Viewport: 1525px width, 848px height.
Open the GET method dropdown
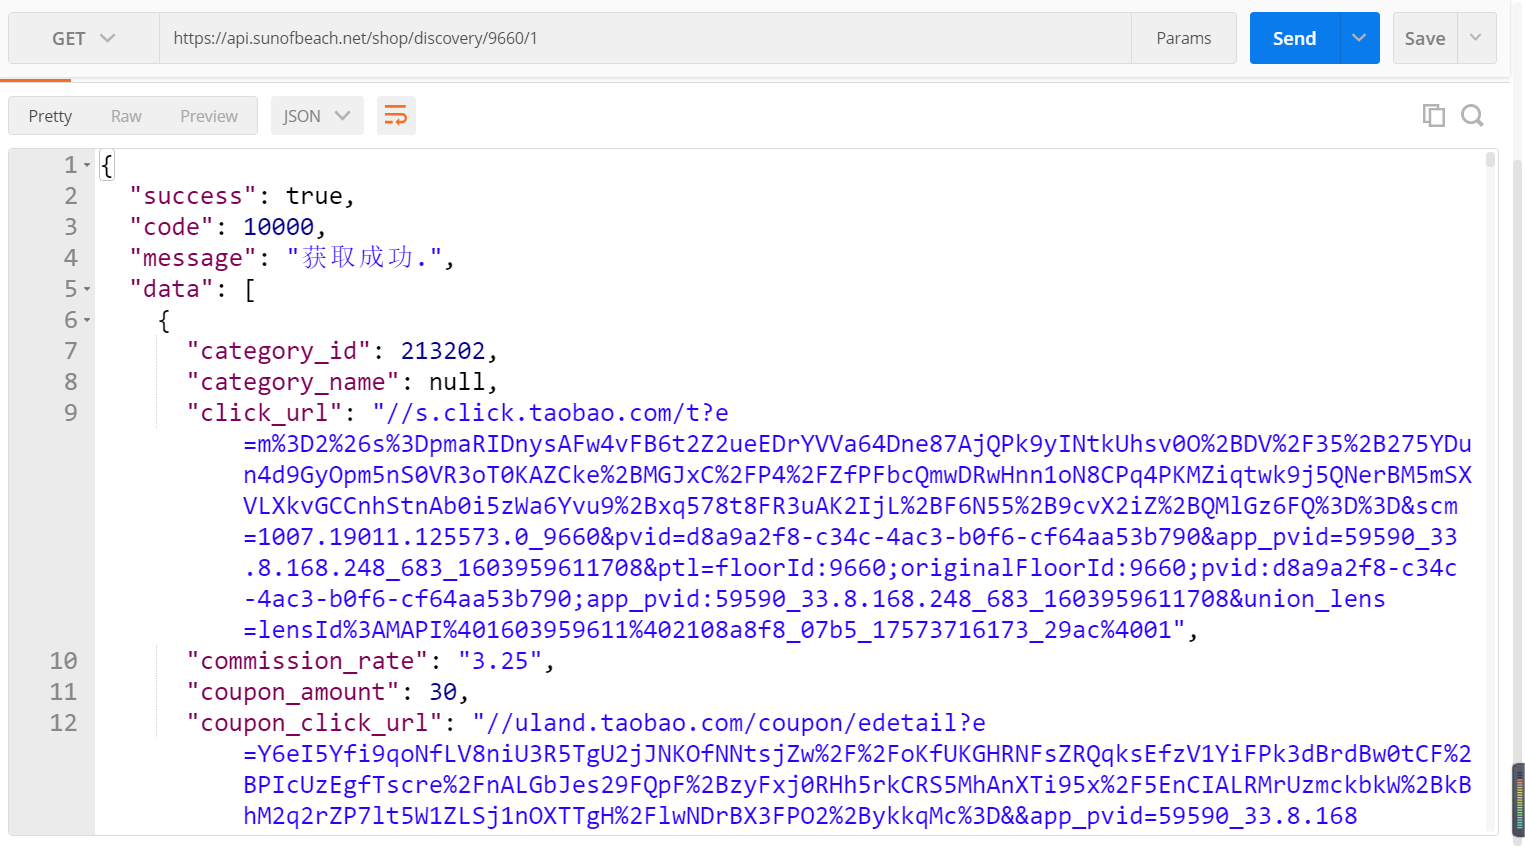click(84, 38)
